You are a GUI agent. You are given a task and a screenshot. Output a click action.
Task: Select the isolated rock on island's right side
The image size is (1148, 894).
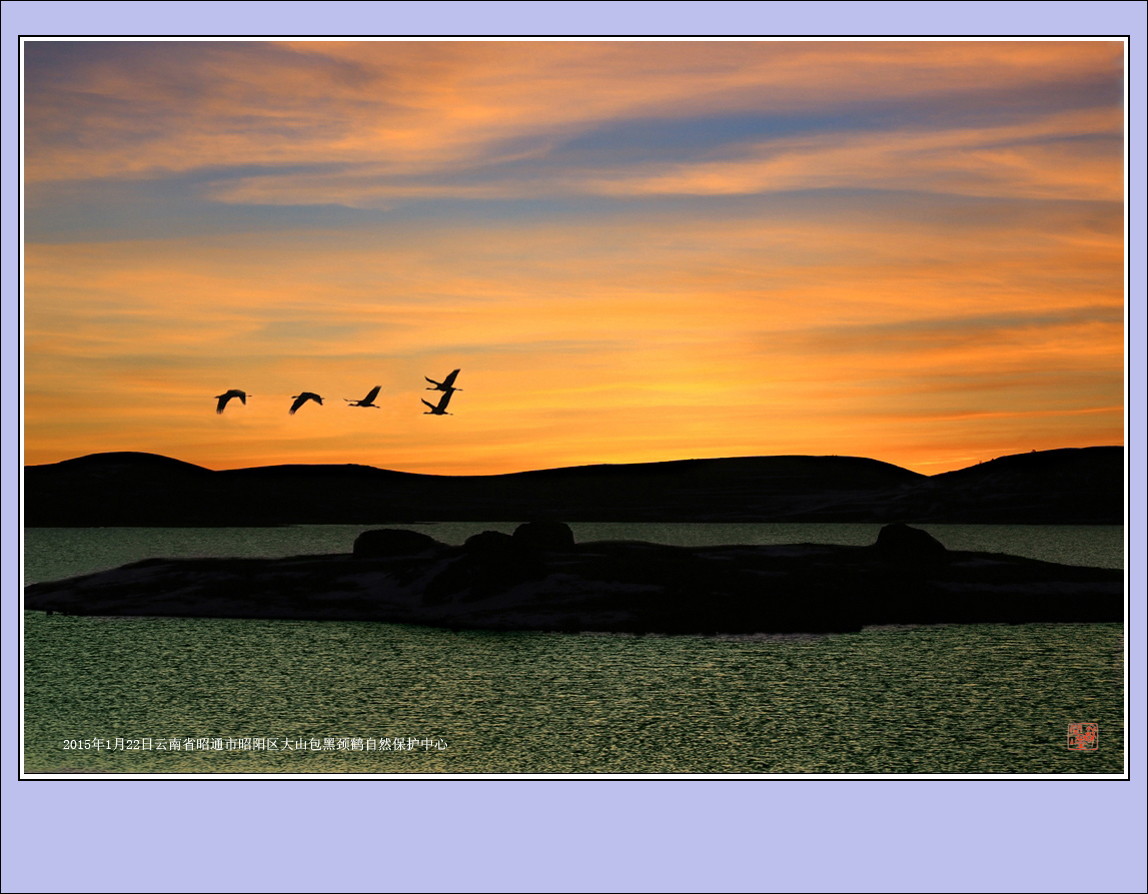pos(908,543)
